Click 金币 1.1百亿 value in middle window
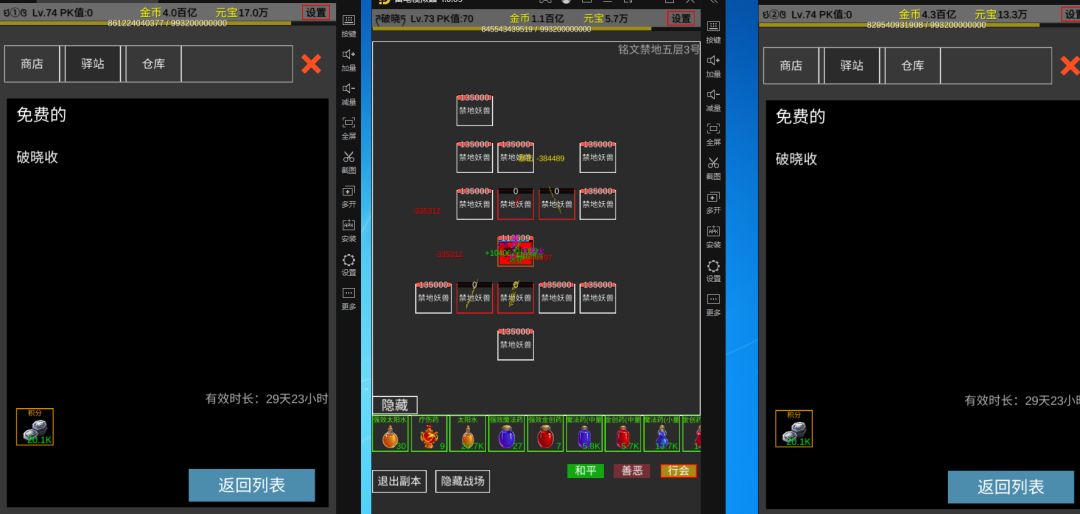 pos(537,19)
